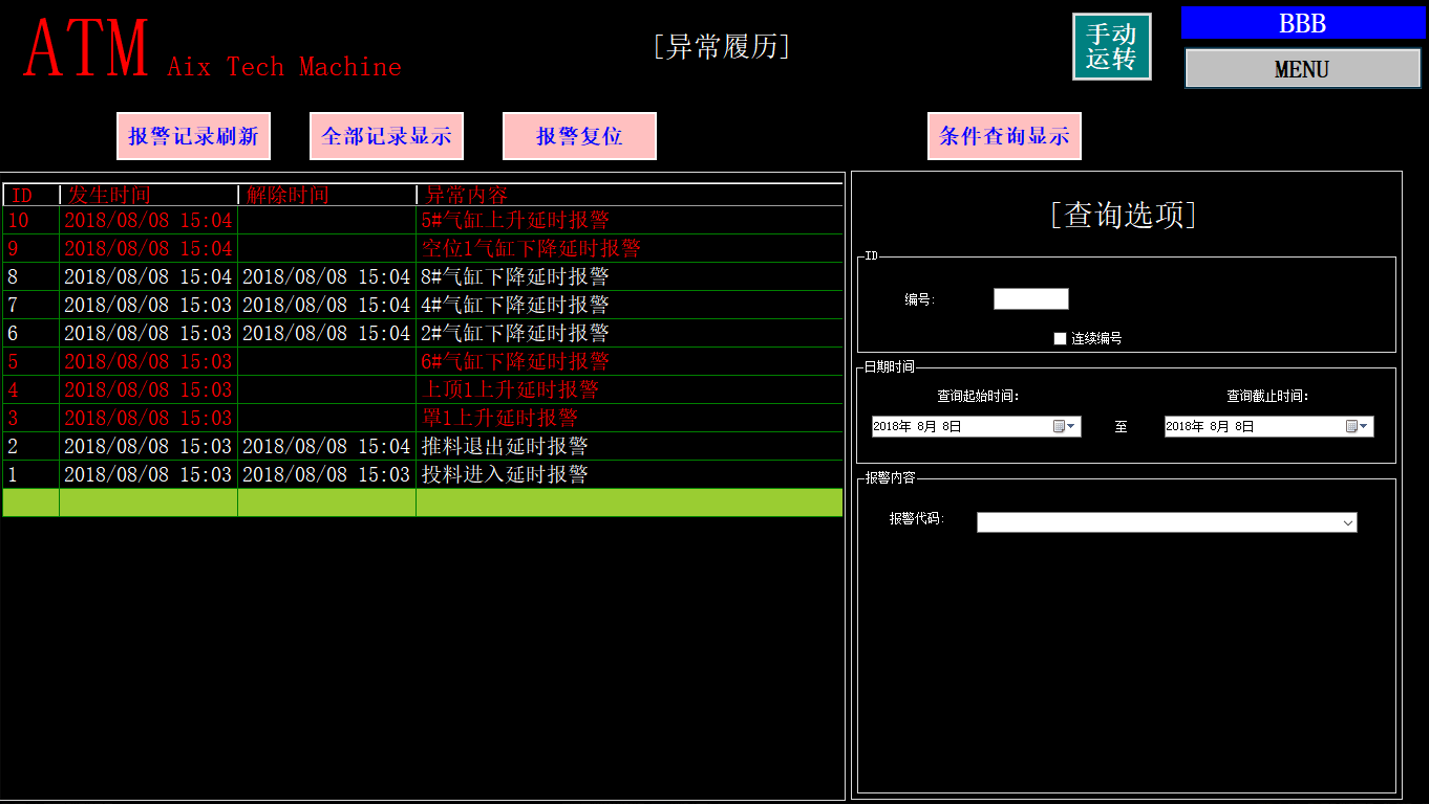Image resolution: width=1429 pixels, height=804 pixels.
Task: Click the 报警记录刷新 refresh button
Action: click(193, 135)
